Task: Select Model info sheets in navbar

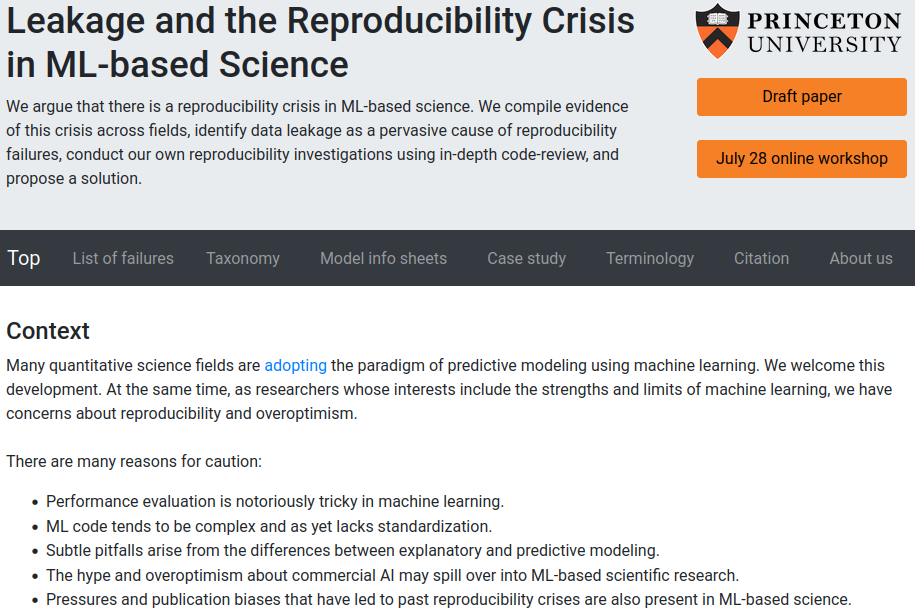Action: [383, 258]
